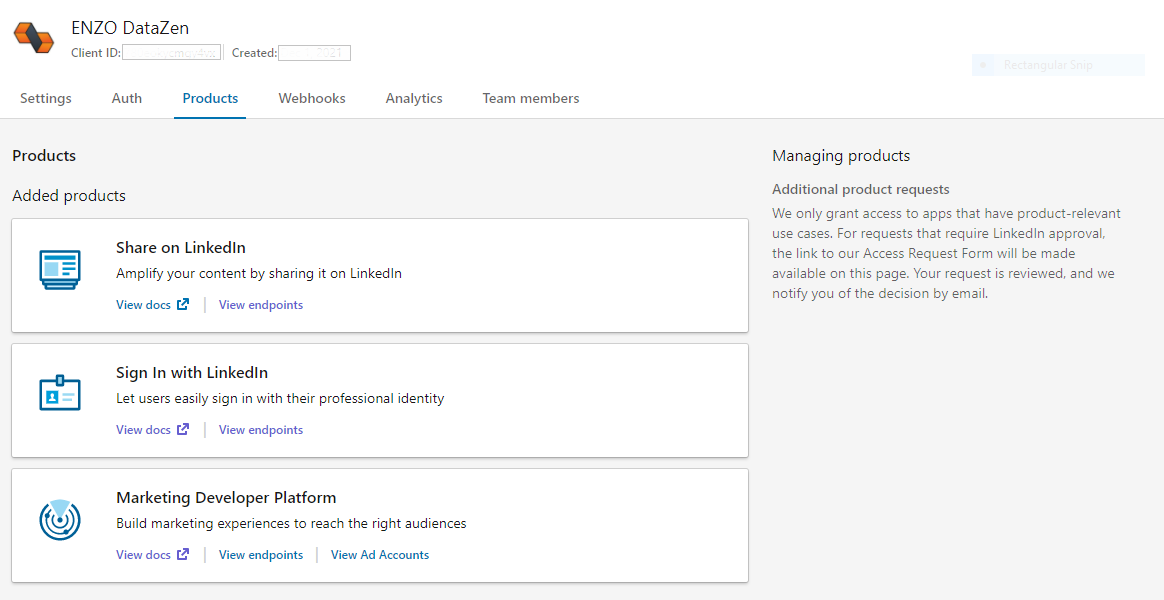Image resolution: width=1164 pixels, height=600 pixels.
Task: Click the Created label
Action: pos(254,53)
